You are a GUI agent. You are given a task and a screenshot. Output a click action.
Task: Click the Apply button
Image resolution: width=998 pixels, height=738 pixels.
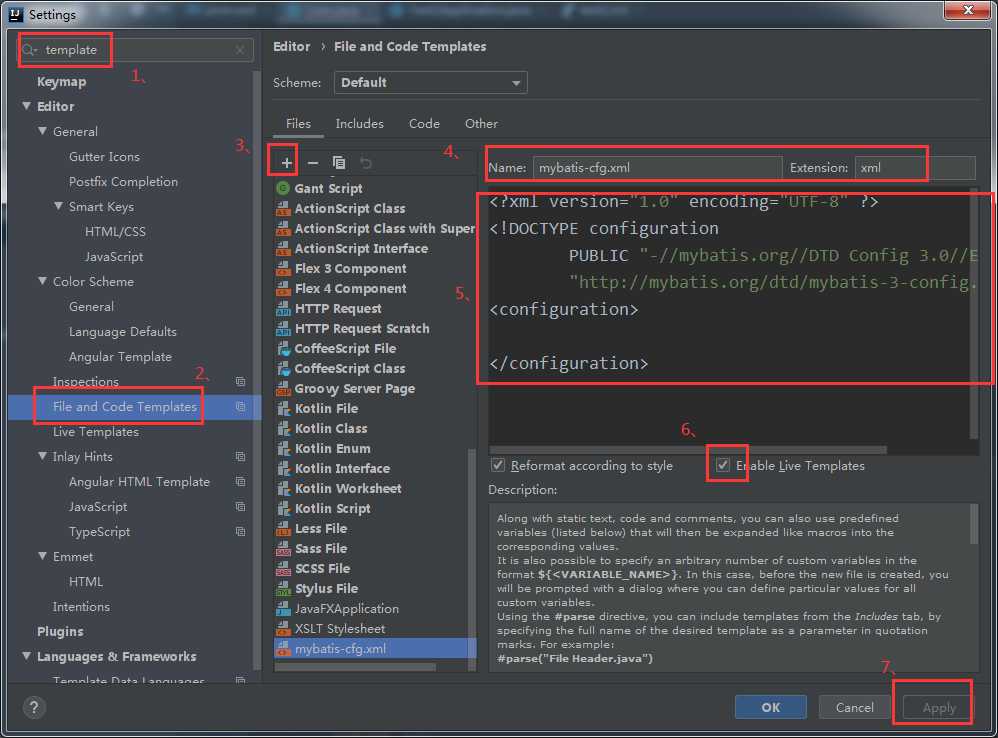coord(938,707)
